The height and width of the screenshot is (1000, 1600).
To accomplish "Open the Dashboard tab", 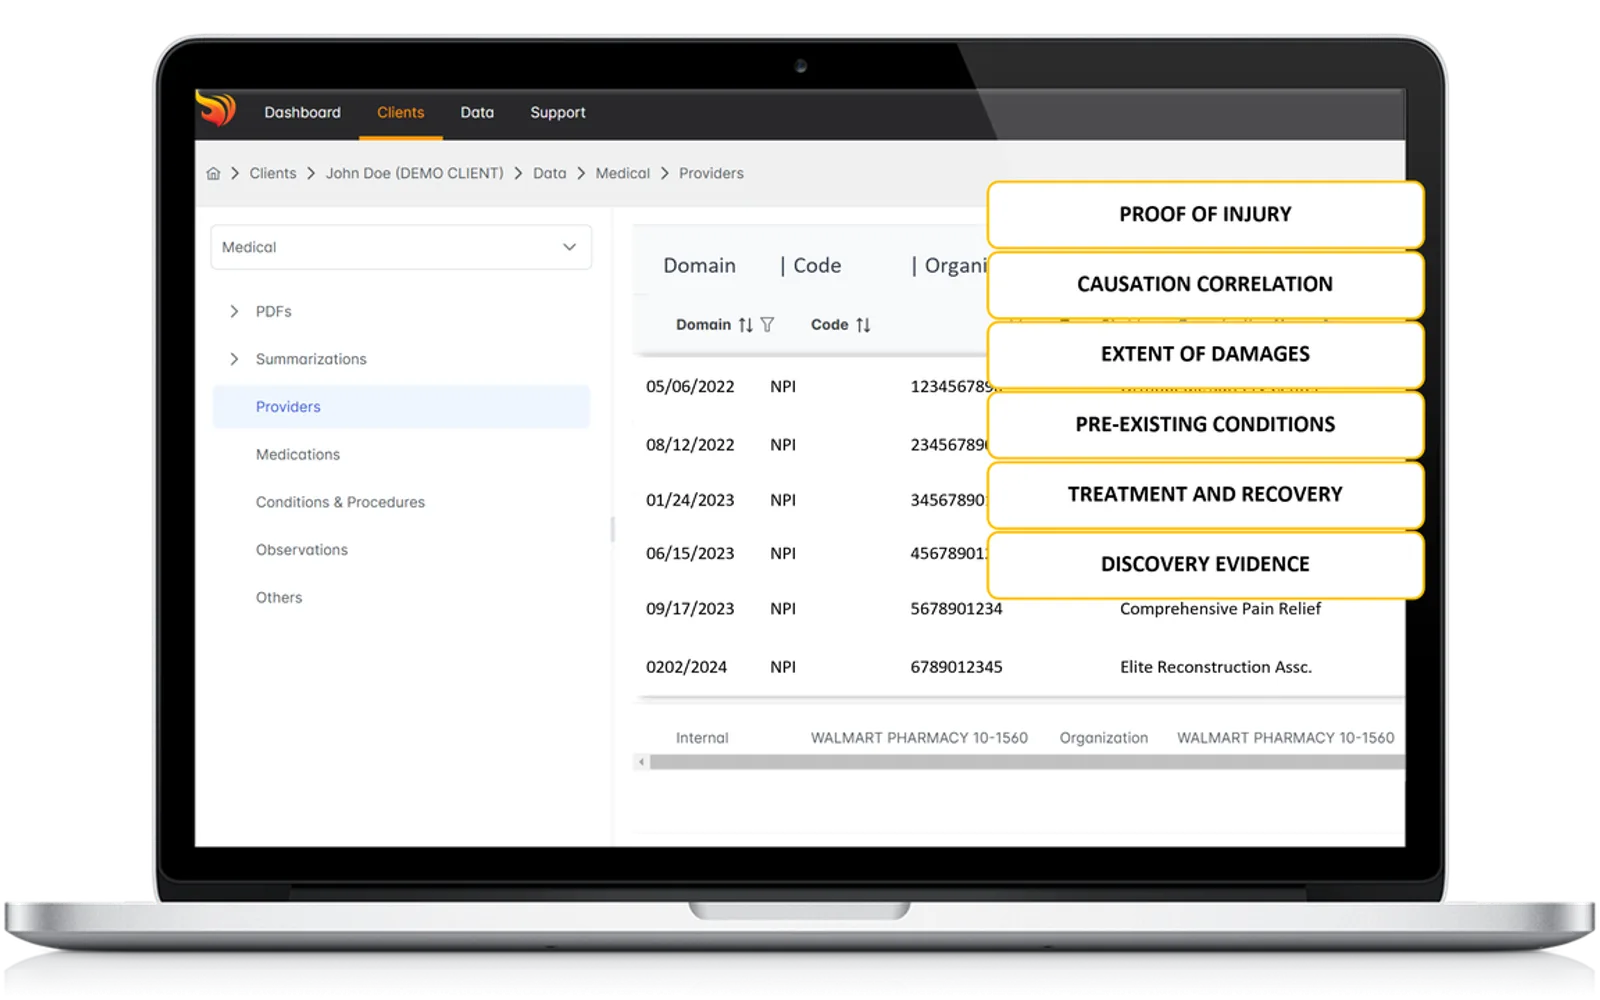I will (302, 113).
